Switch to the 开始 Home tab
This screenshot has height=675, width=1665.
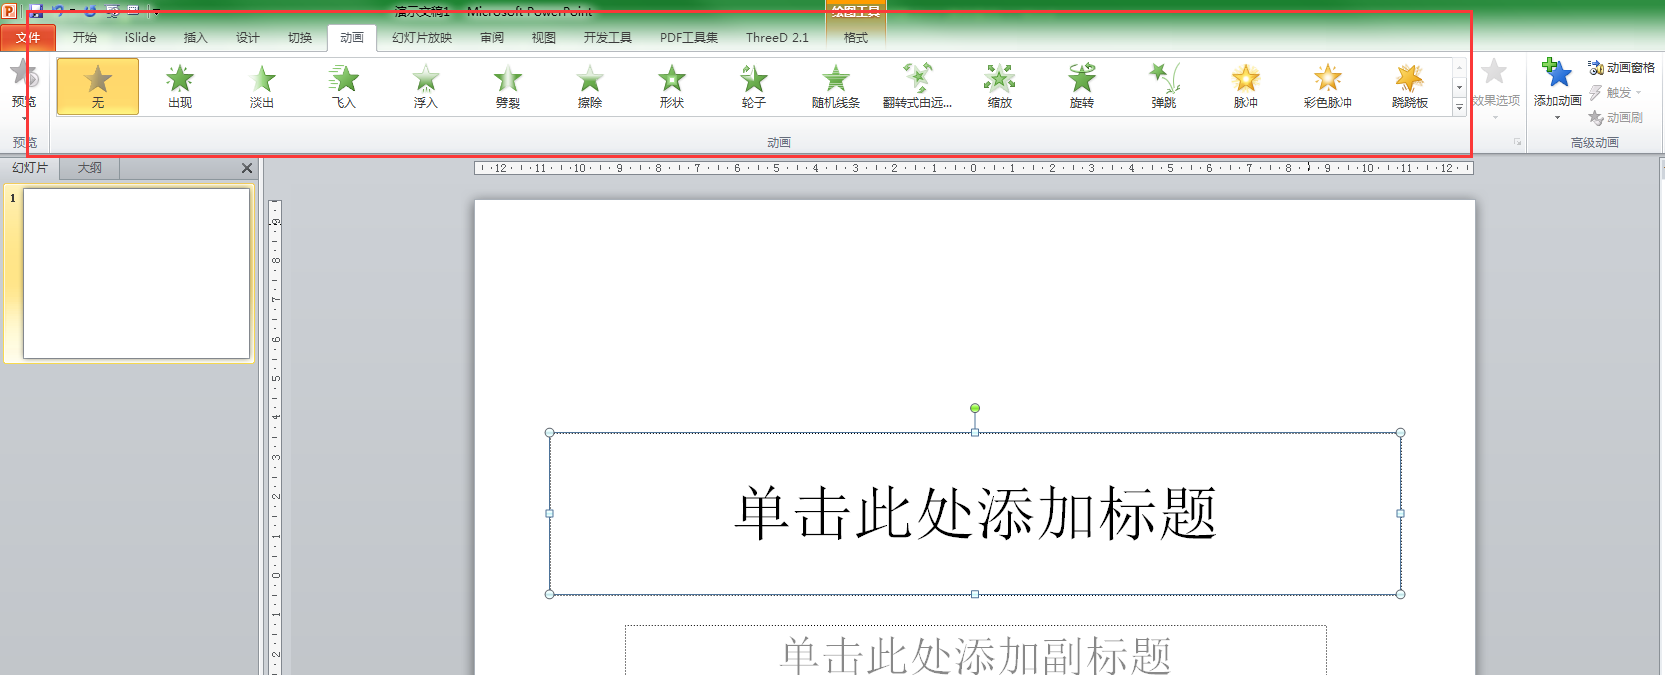tap(85, 38)
